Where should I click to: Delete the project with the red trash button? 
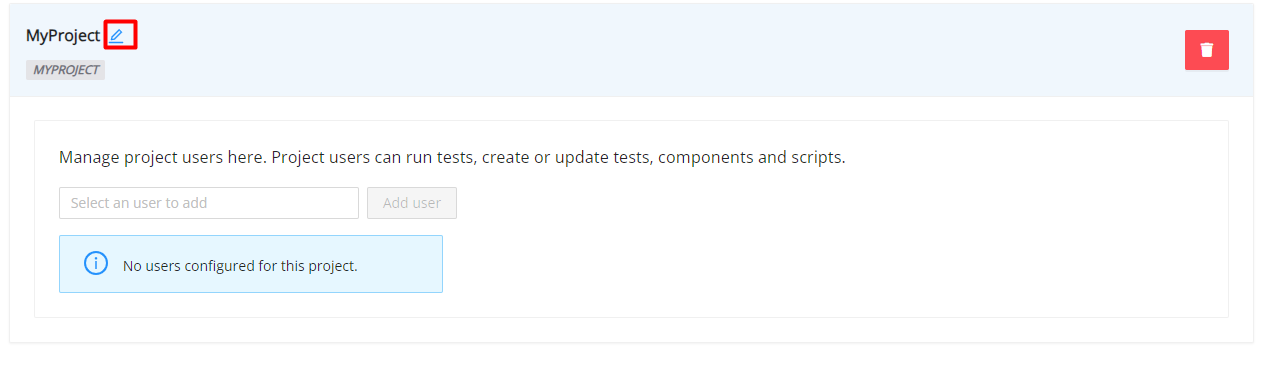click(1206, 50)
